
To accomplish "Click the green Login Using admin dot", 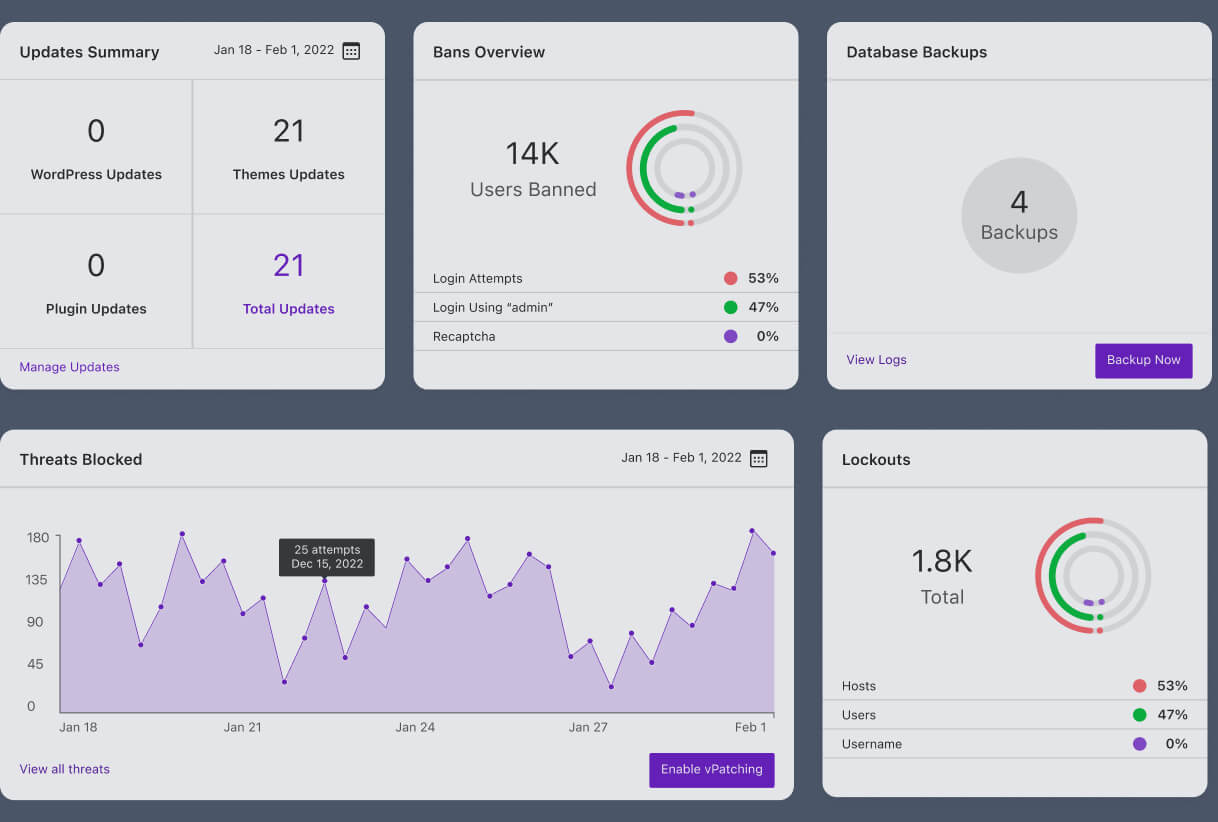I will tap(730, 308).
